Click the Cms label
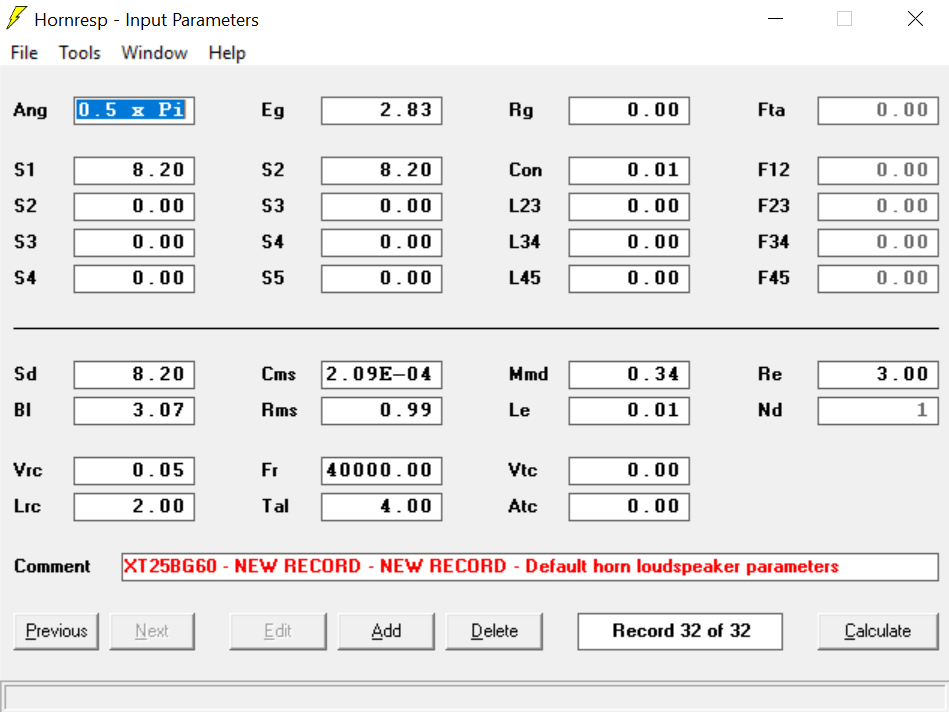Image resolution: width=949 pixels, height=712 pixels. pyautogui.click(x=278, y=374)
